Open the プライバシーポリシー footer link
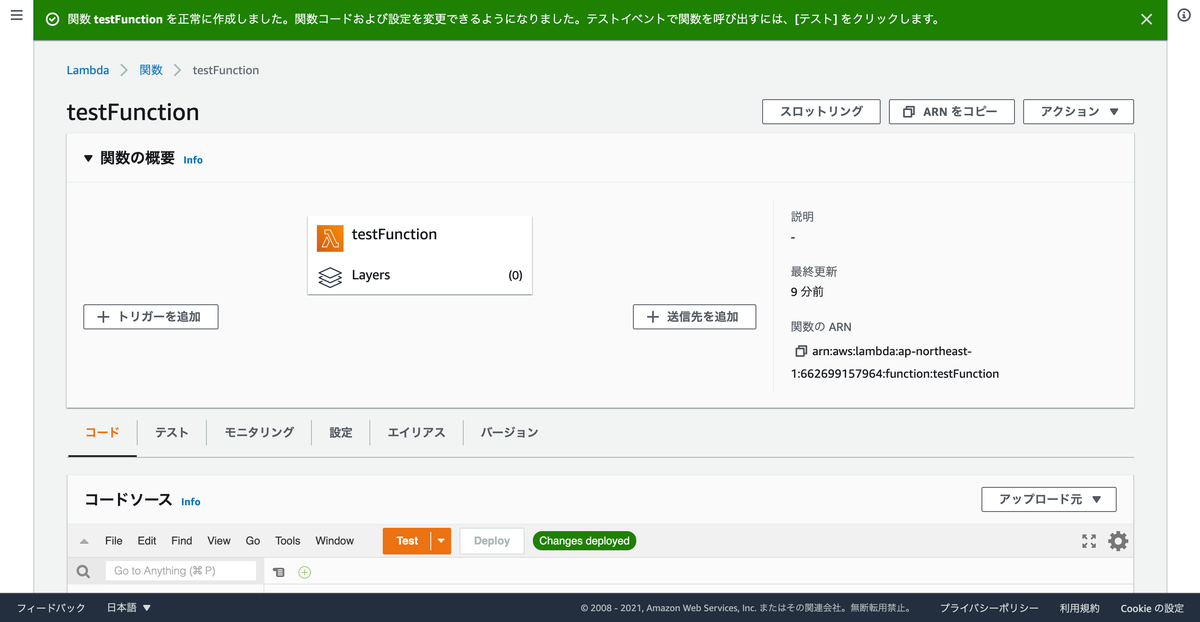Image resolution: width=1200 pixels, height=622 pixels. [989, 607]
